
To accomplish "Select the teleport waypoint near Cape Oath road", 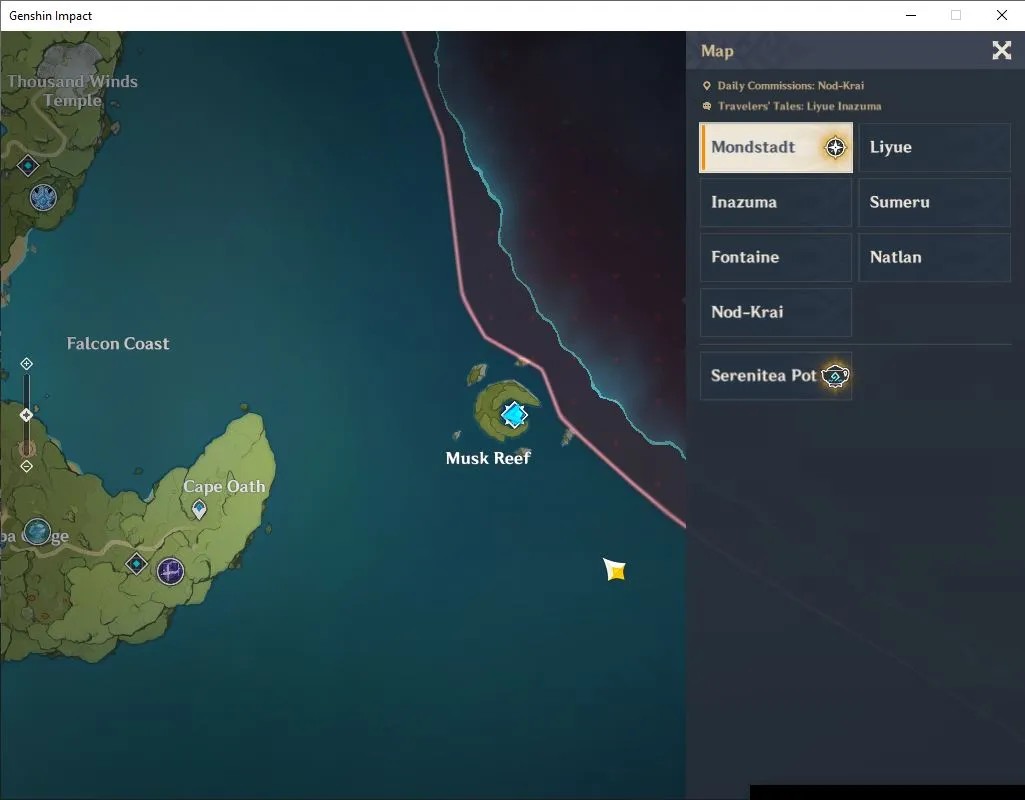I will coord(136,563).
